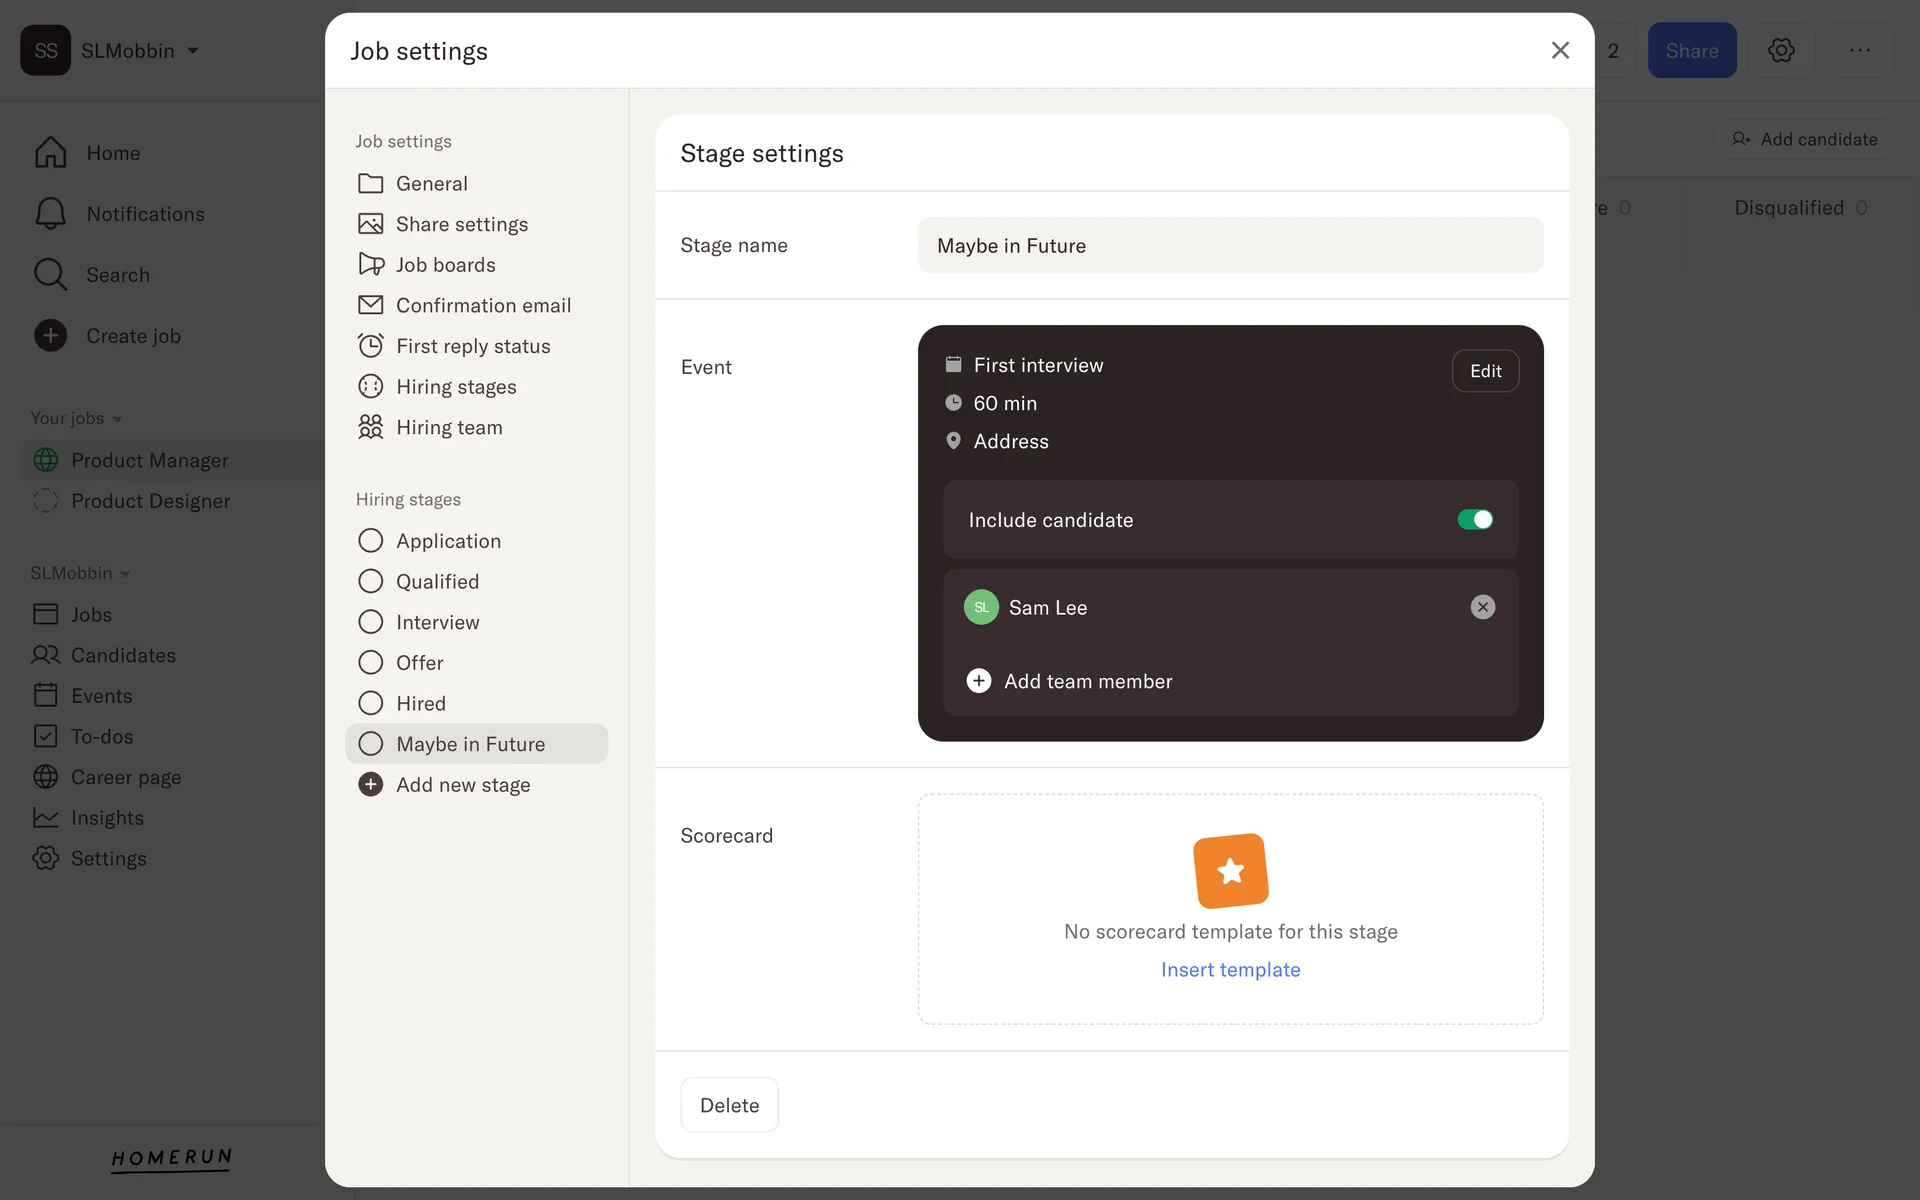
Task: Click the Hiring team people icon
Action: 370,427
